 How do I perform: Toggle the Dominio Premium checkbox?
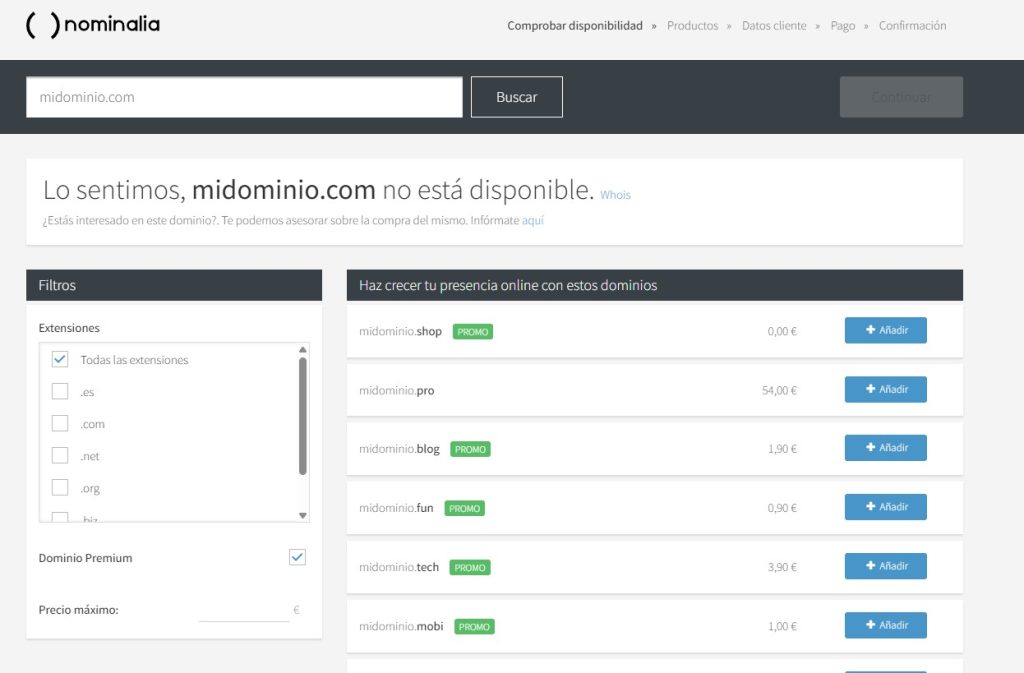[297, 557]
